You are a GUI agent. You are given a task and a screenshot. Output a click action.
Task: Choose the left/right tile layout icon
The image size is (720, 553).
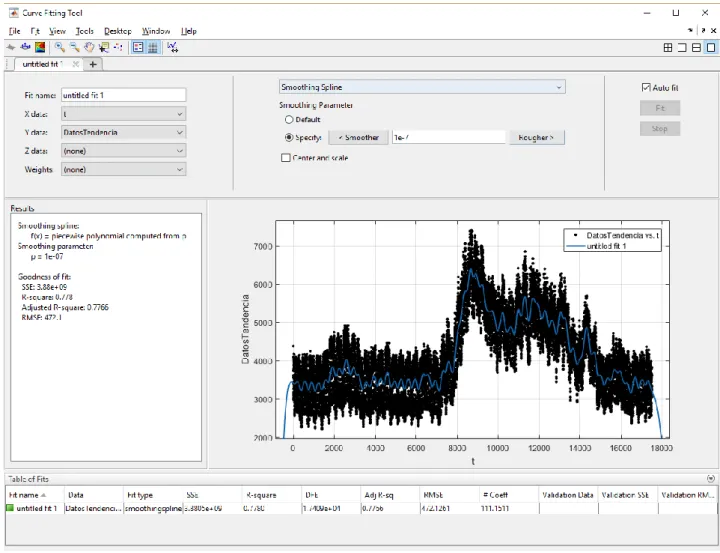point(682,48)
